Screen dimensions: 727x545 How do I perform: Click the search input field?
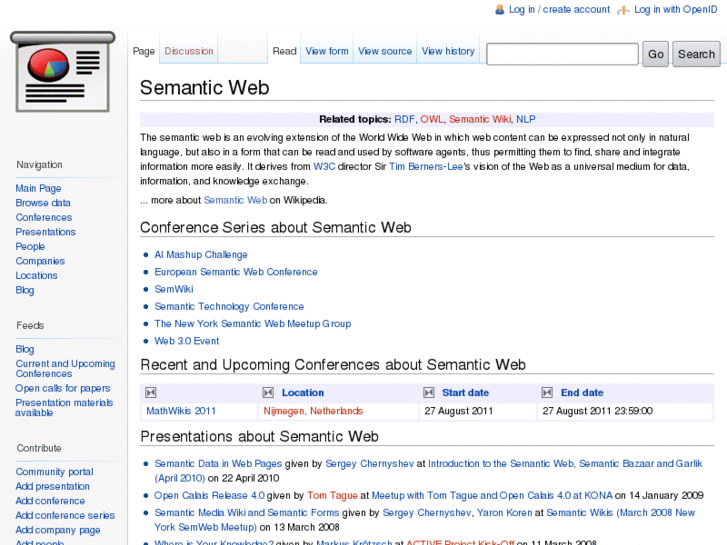pyautogui.click(x=562, y=54)
